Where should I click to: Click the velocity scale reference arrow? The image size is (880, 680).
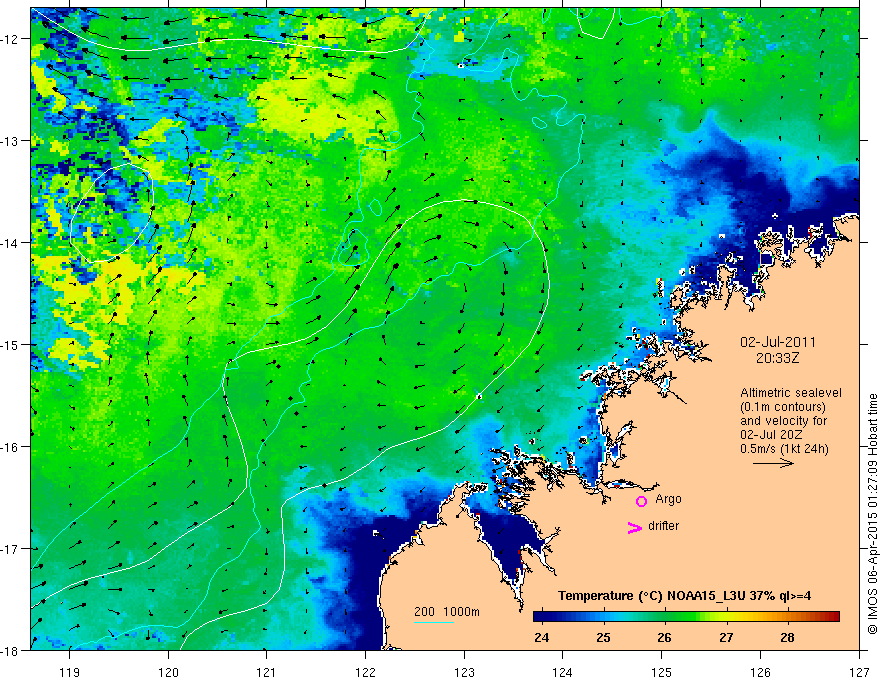click(773, 463)
